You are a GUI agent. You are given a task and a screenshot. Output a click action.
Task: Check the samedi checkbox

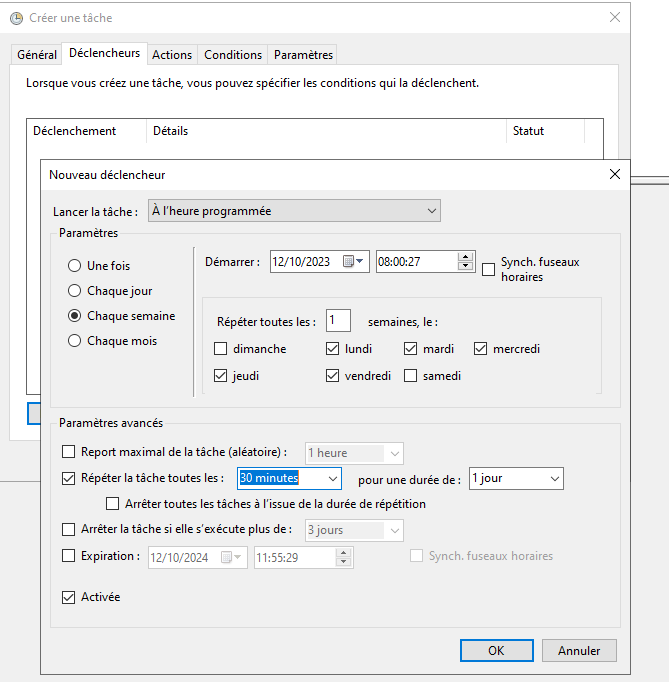tap(411, 376)
